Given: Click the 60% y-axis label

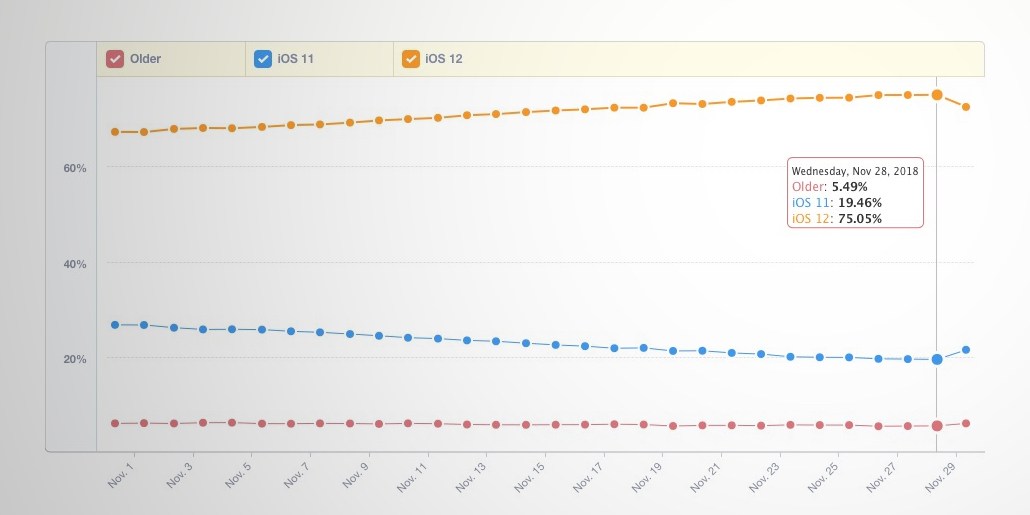Looking at the screenshot, I should (x=75, y=168).
